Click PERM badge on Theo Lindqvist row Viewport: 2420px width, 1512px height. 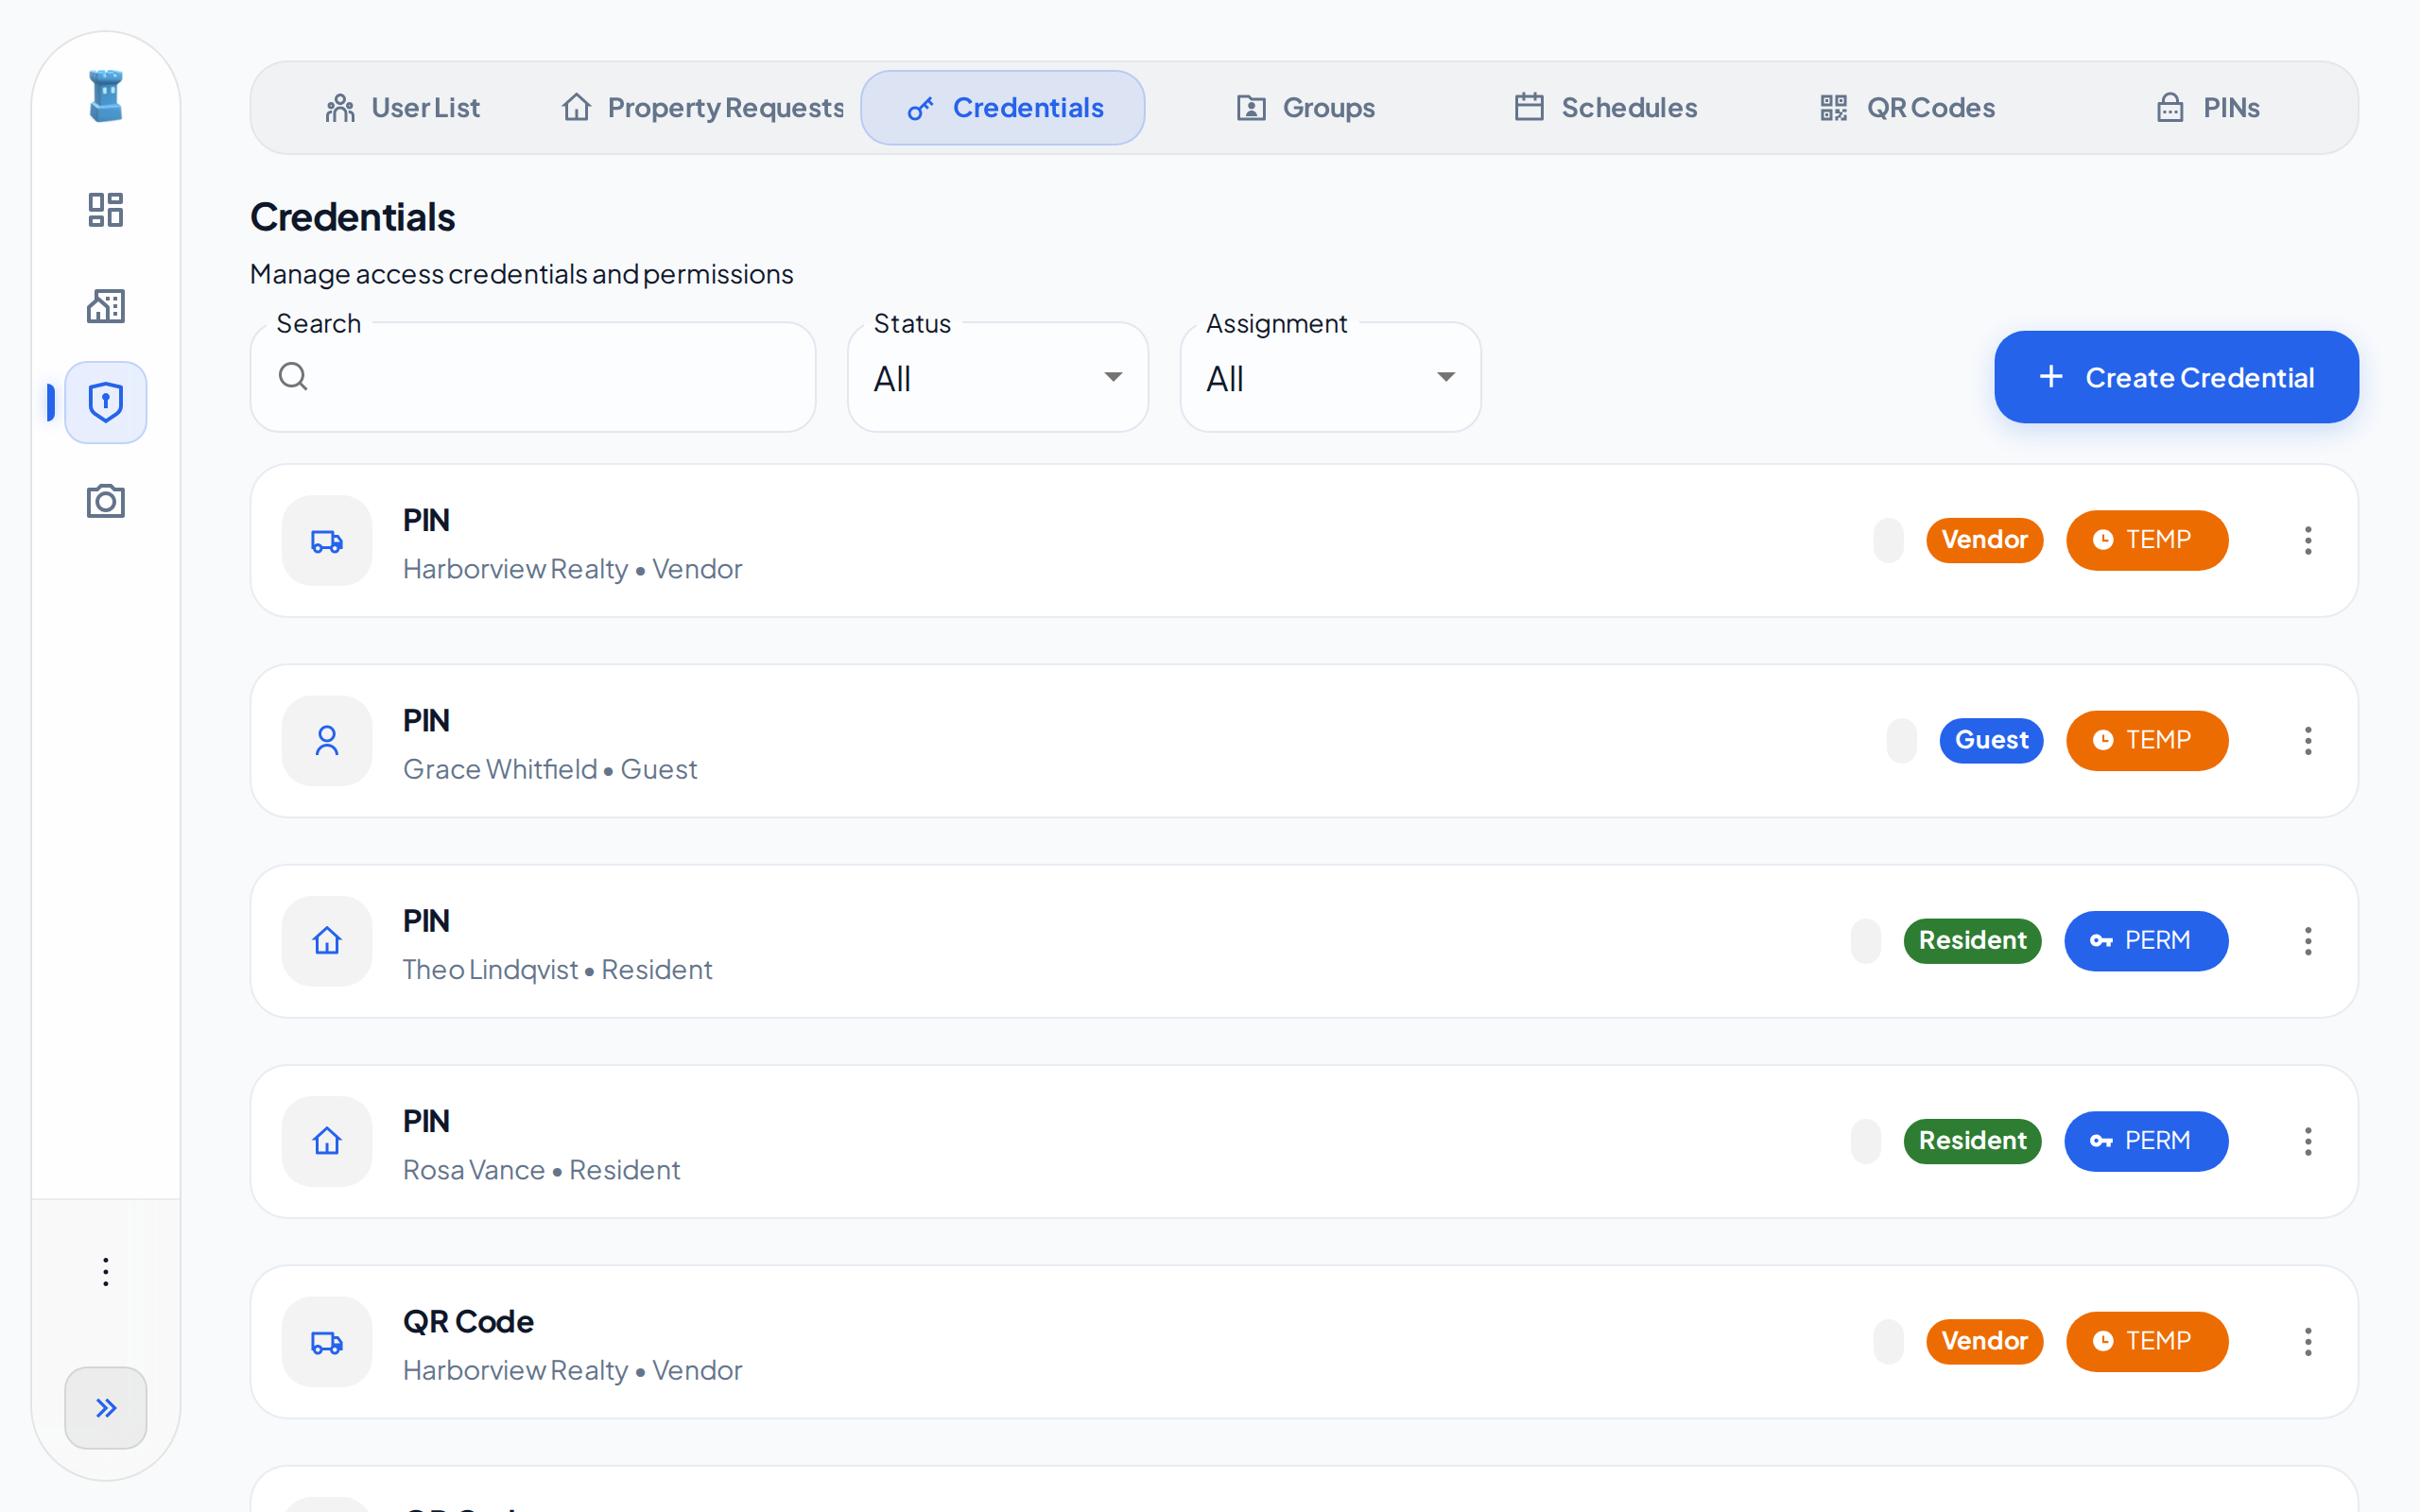[x=2146, y=941]
